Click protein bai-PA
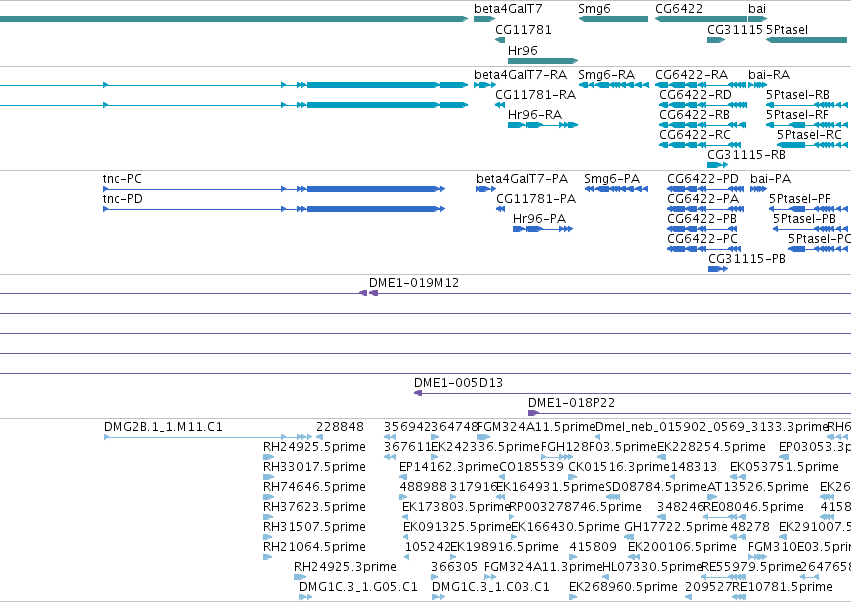This screenshot has width=851, height=602. tap(758, 189)
